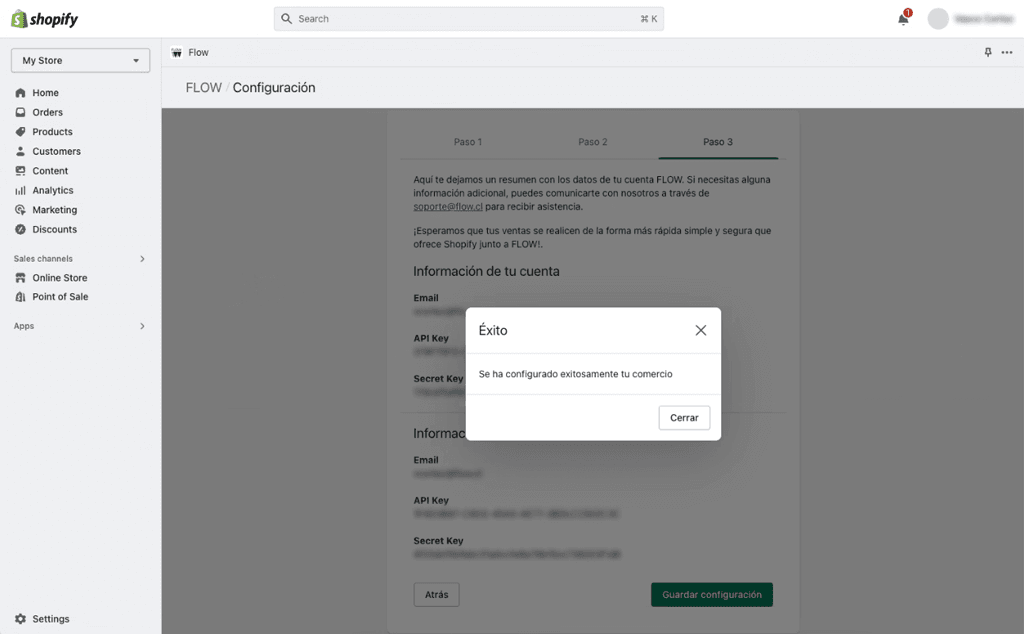Viewport: 1024px width, 634px height.
Task: Click the Sales channels heading
Action: 43,259
